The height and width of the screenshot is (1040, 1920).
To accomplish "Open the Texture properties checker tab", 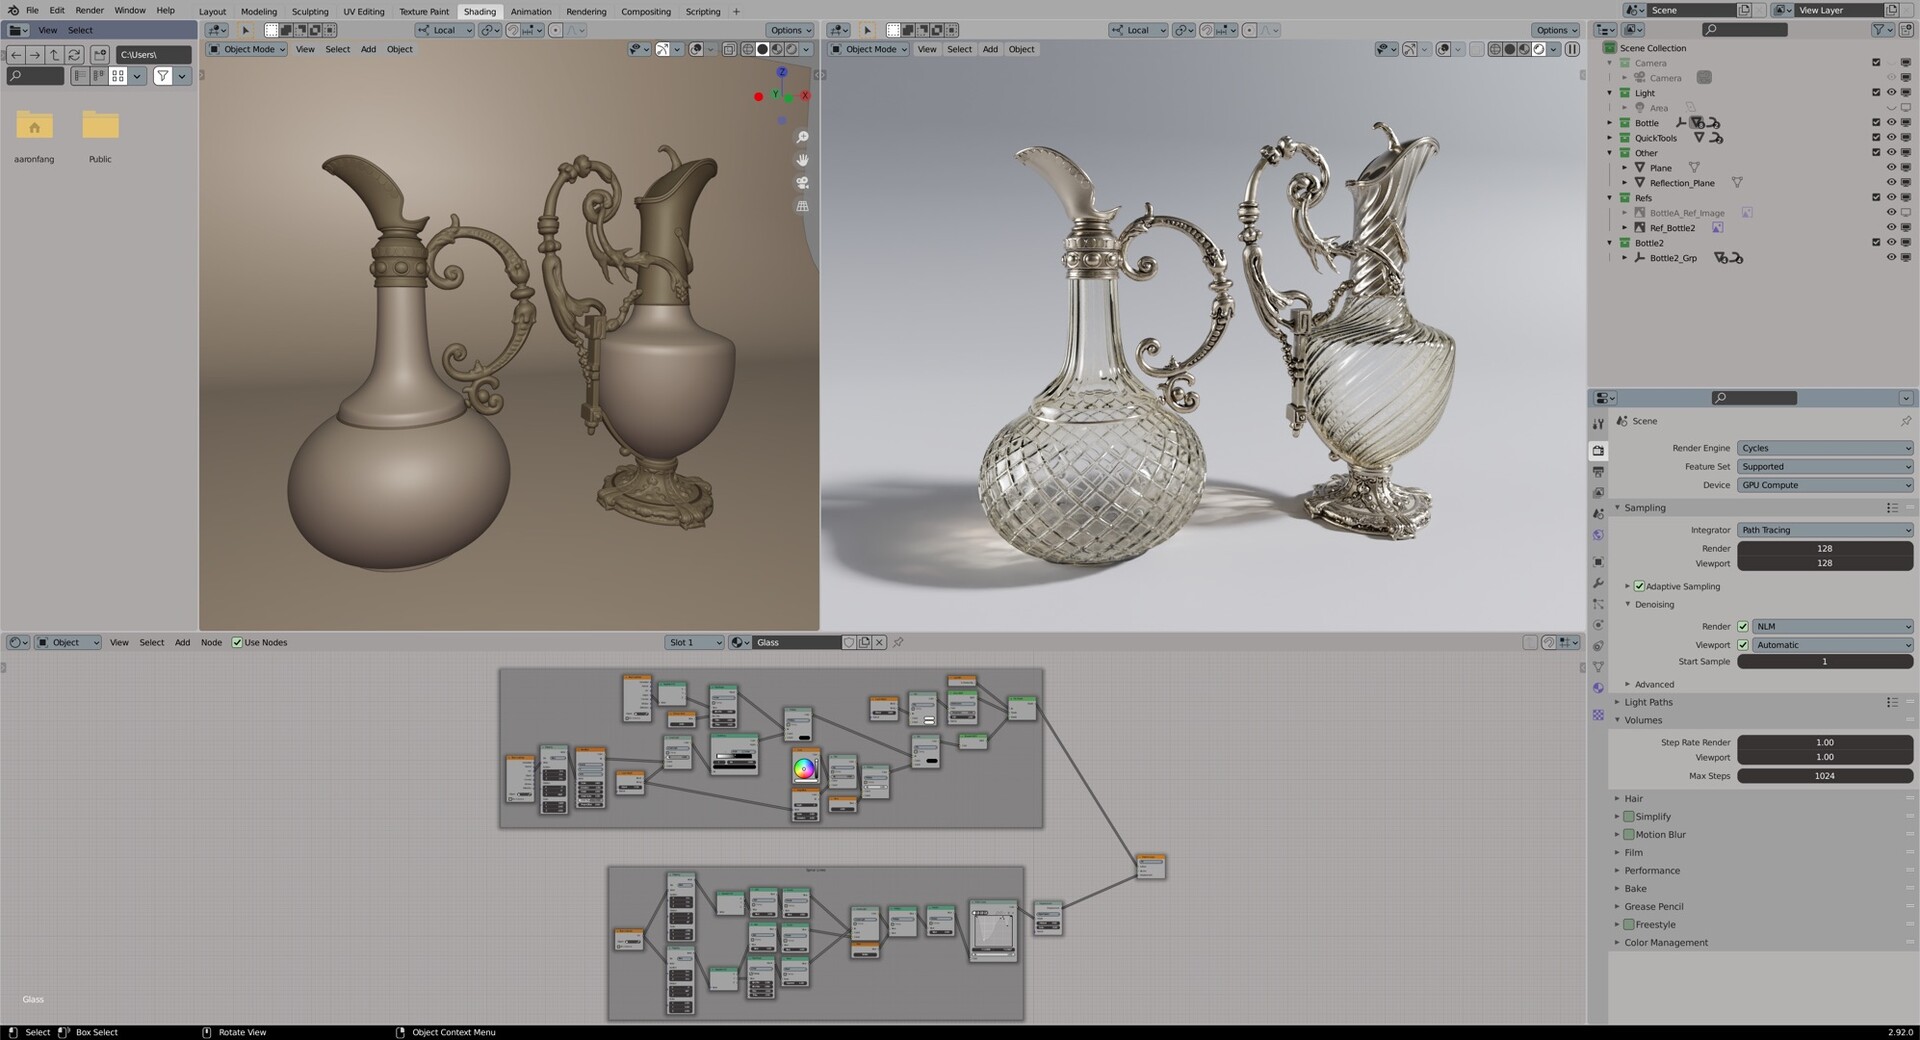I will [x=1598, y=714].
